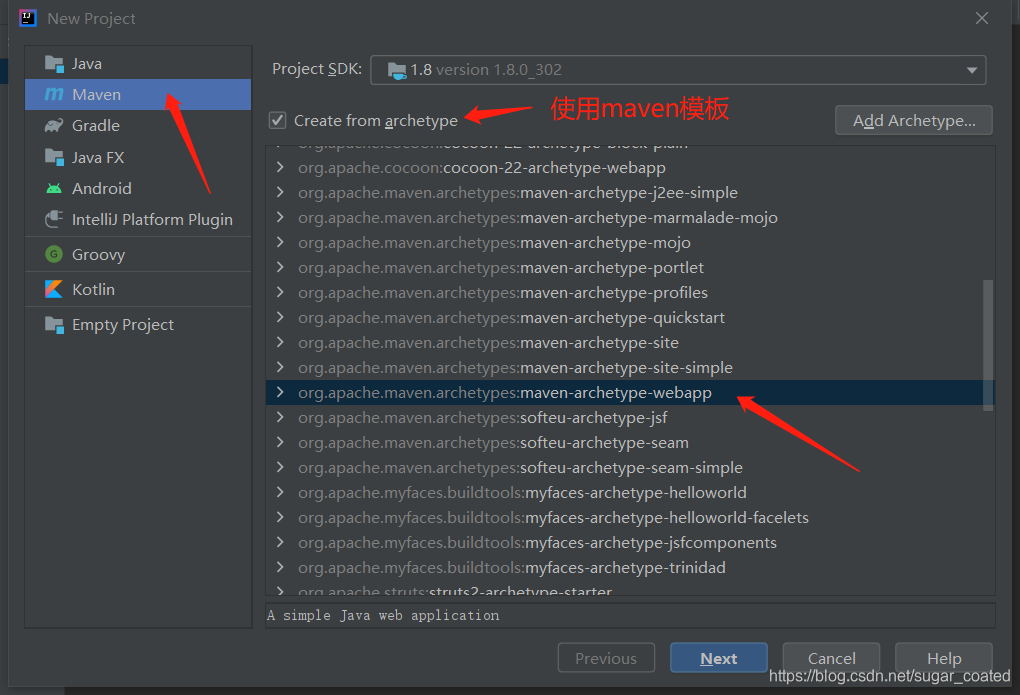Image resolution: width=1020 pixels, height=695 pixels.
Task: Select Gradle project type
Action: (138, 126)
